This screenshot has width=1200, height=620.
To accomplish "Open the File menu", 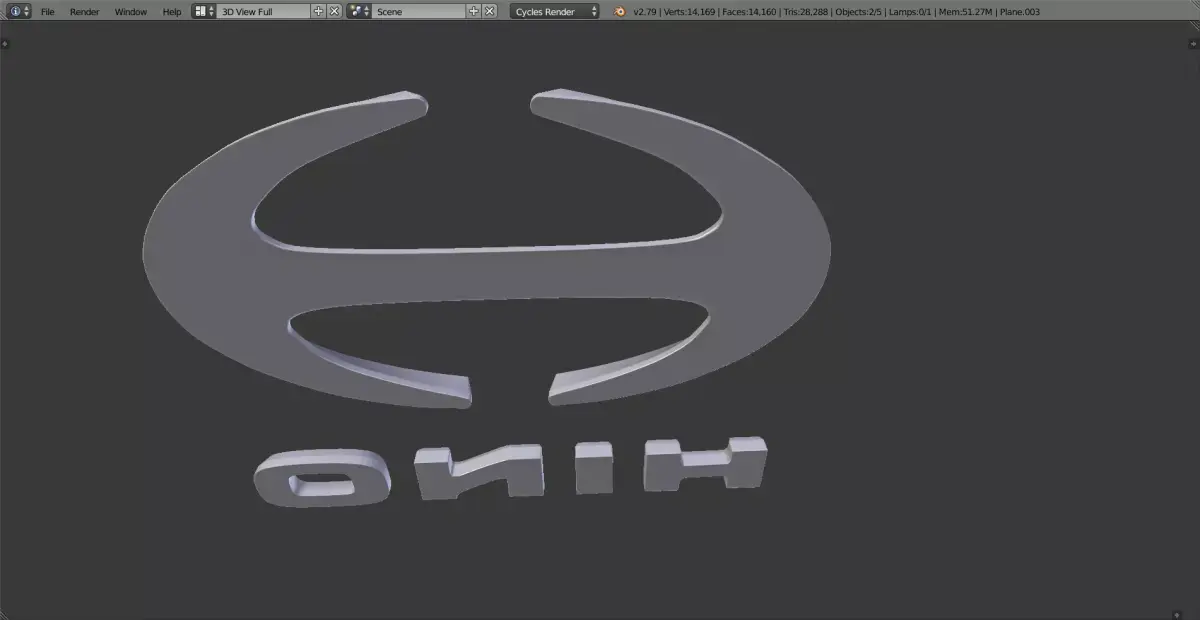I will click(47, 12).
